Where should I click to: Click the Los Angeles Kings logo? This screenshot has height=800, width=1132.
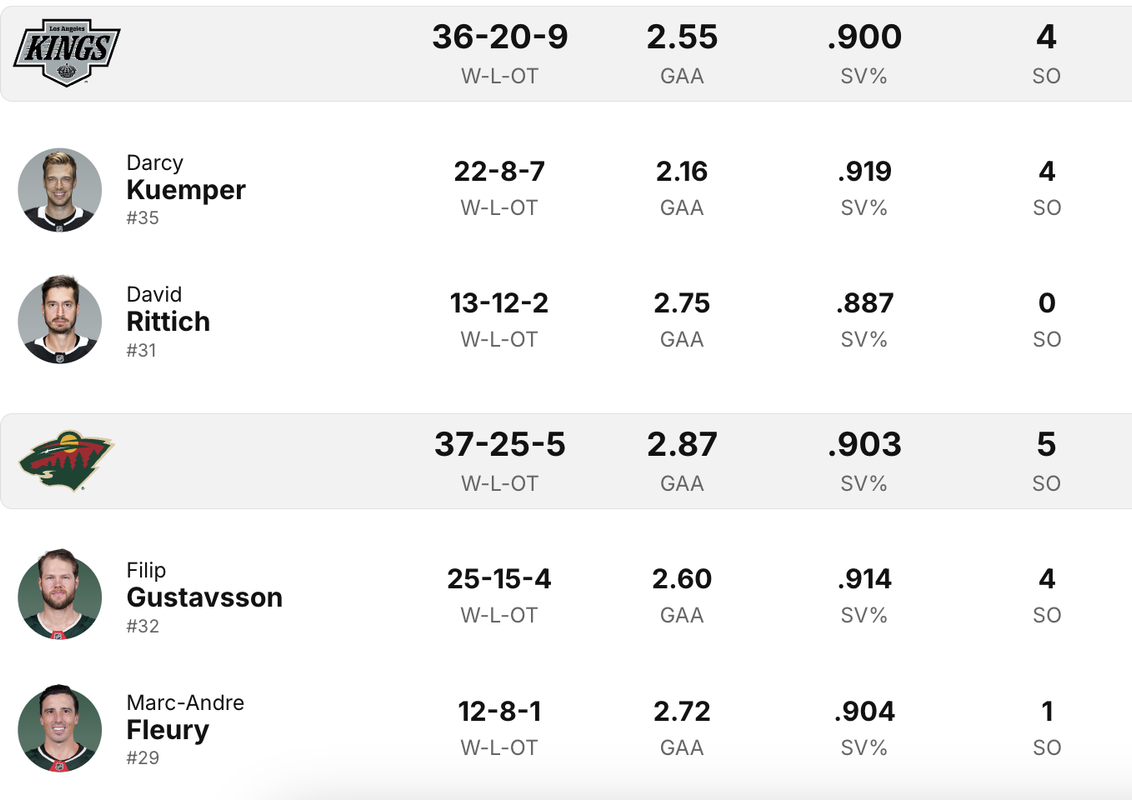66,53
